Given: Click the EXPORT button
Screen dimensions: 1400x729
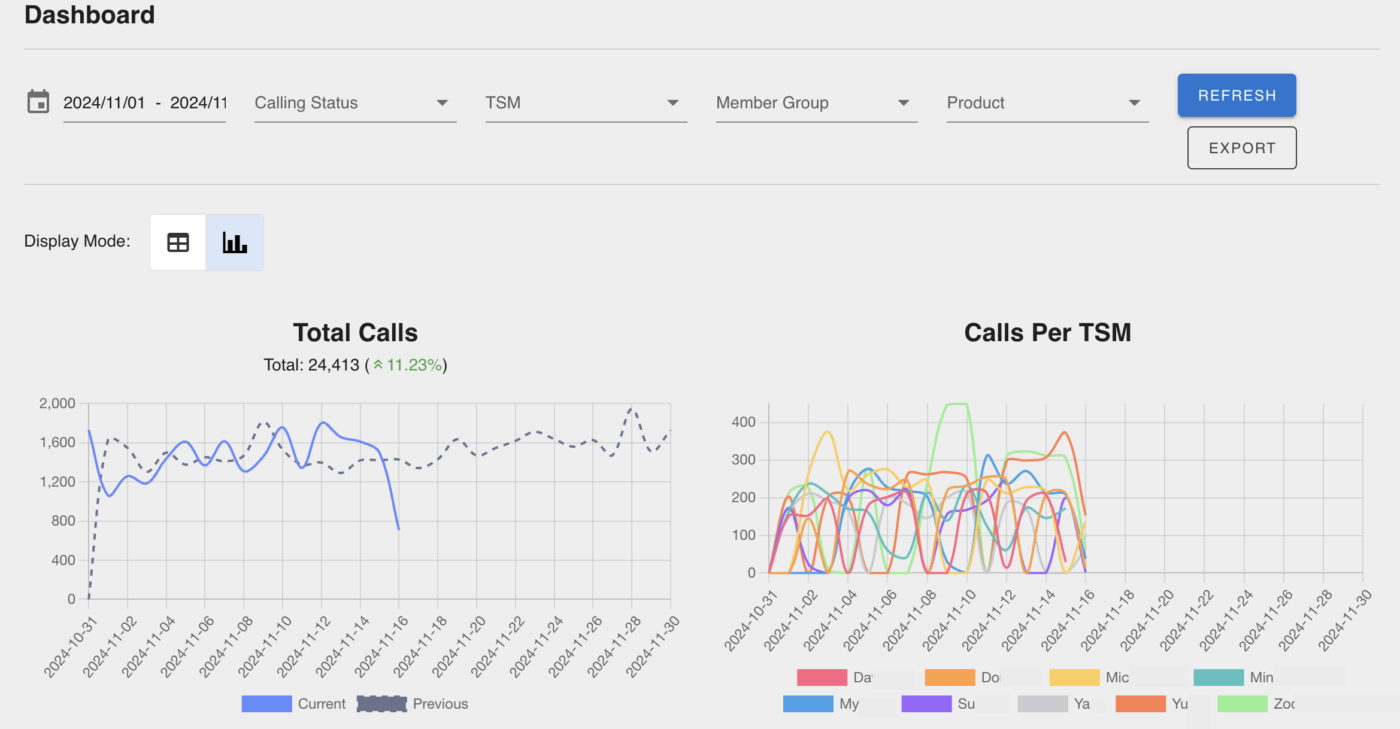Looking at the screenshot, I should pos(1242,148).
